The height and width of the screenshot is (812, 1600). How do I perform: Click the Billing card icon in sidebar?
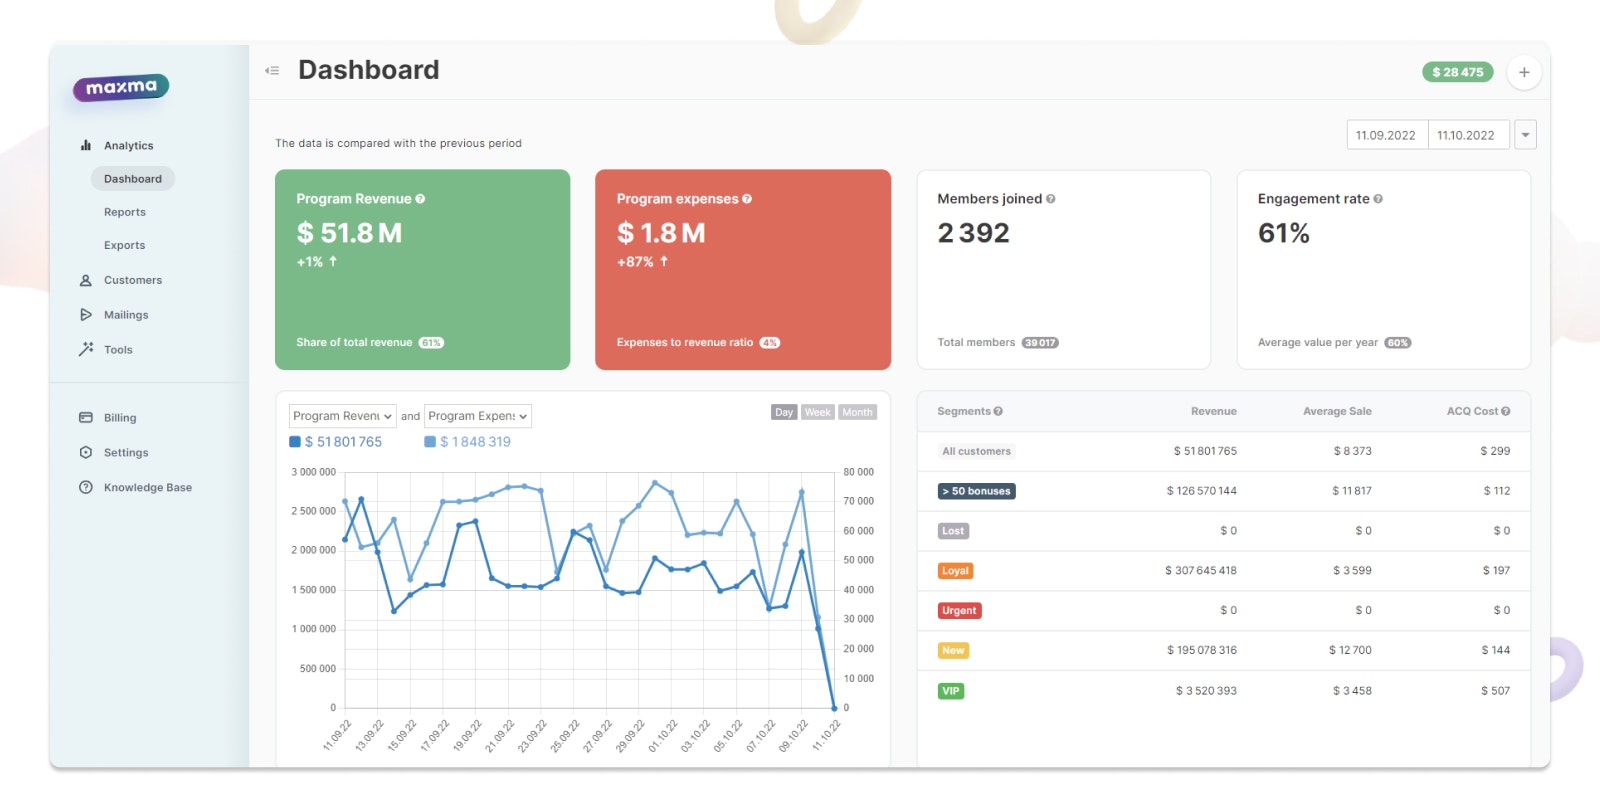(x=86, y=418)
